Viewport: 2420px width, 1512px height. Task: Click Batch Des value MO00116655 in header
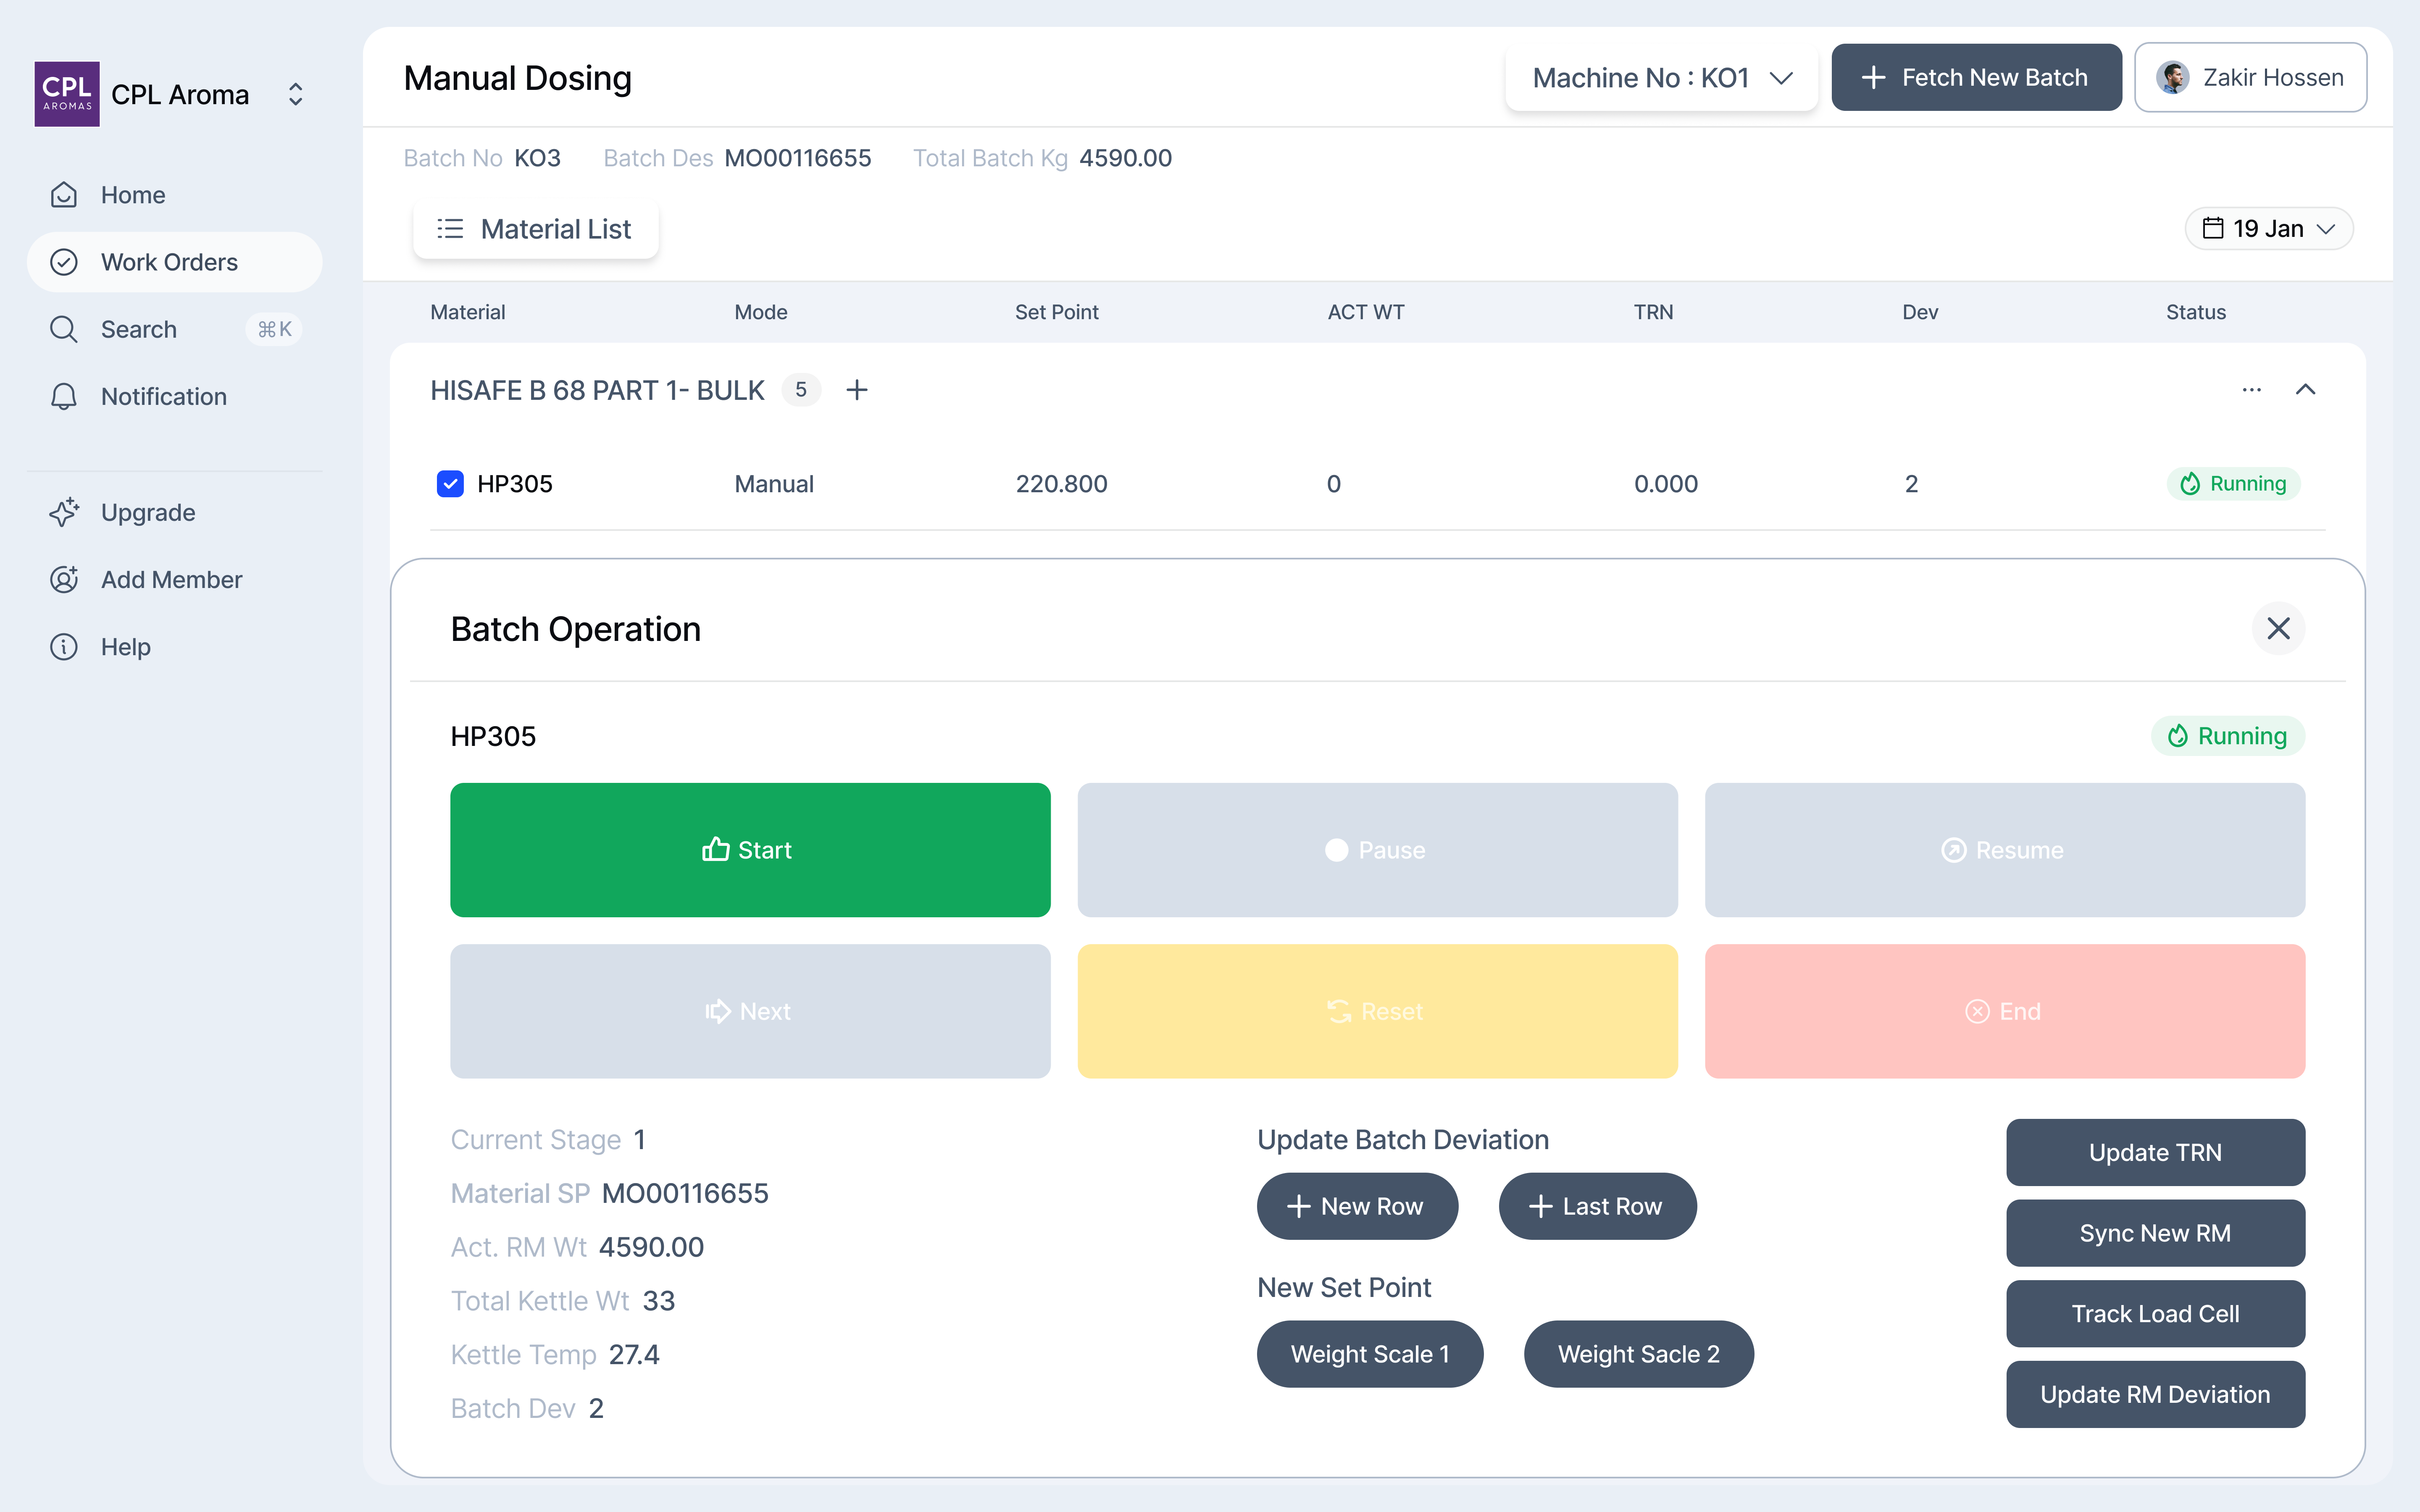pos(797,158)
